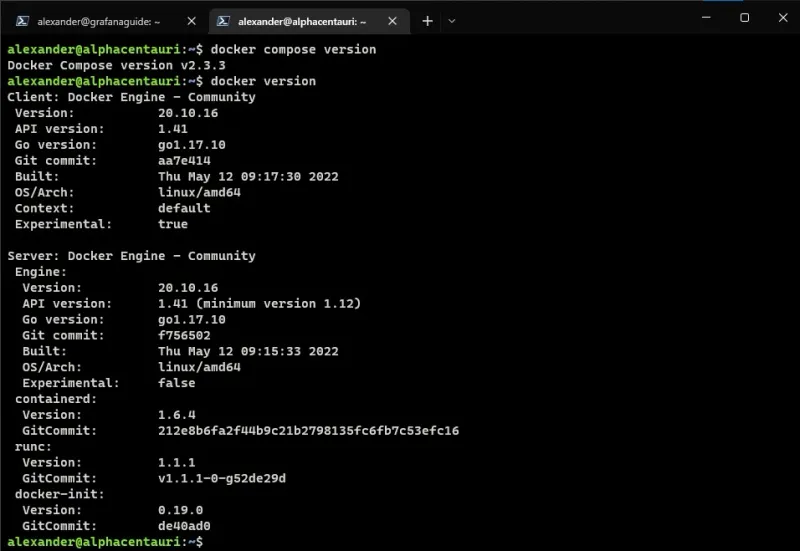This screenshot has width=800, height=551.
Task: Click the bottom empty shell prompt line
Action: coord(105,541)
